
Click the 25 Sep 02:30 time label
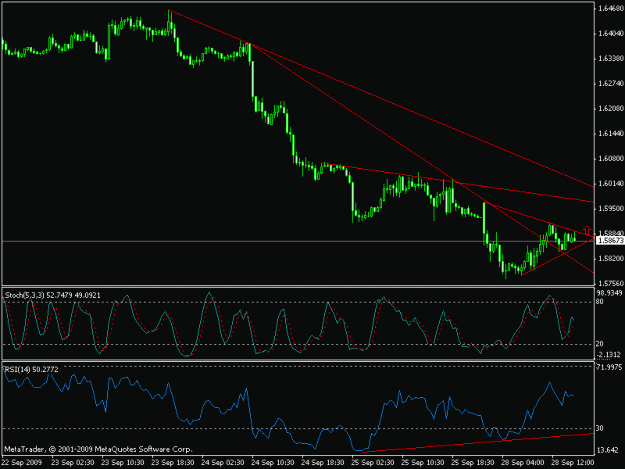[x=373, y=463]
